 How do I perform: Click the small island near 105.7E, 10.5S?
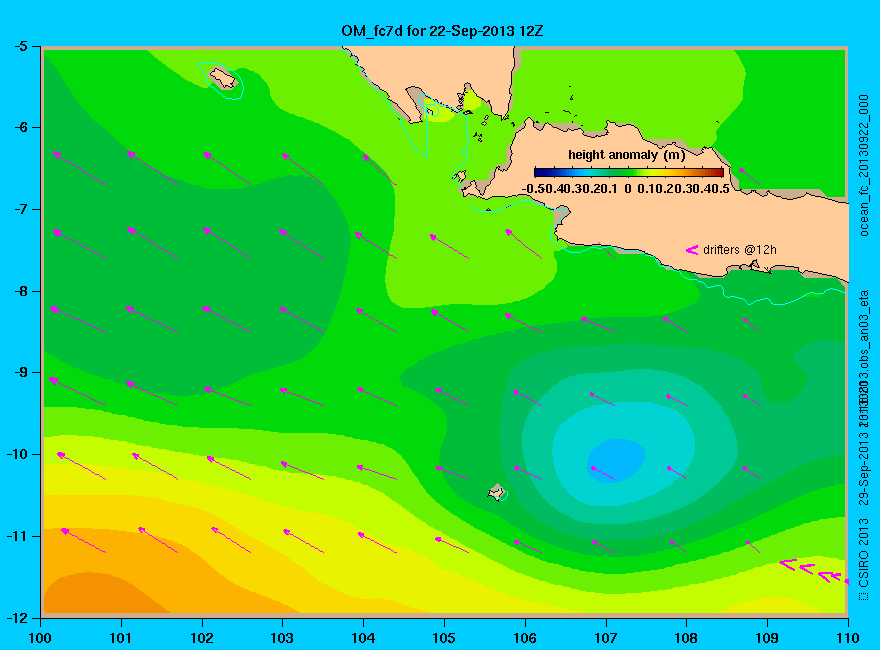496,492
